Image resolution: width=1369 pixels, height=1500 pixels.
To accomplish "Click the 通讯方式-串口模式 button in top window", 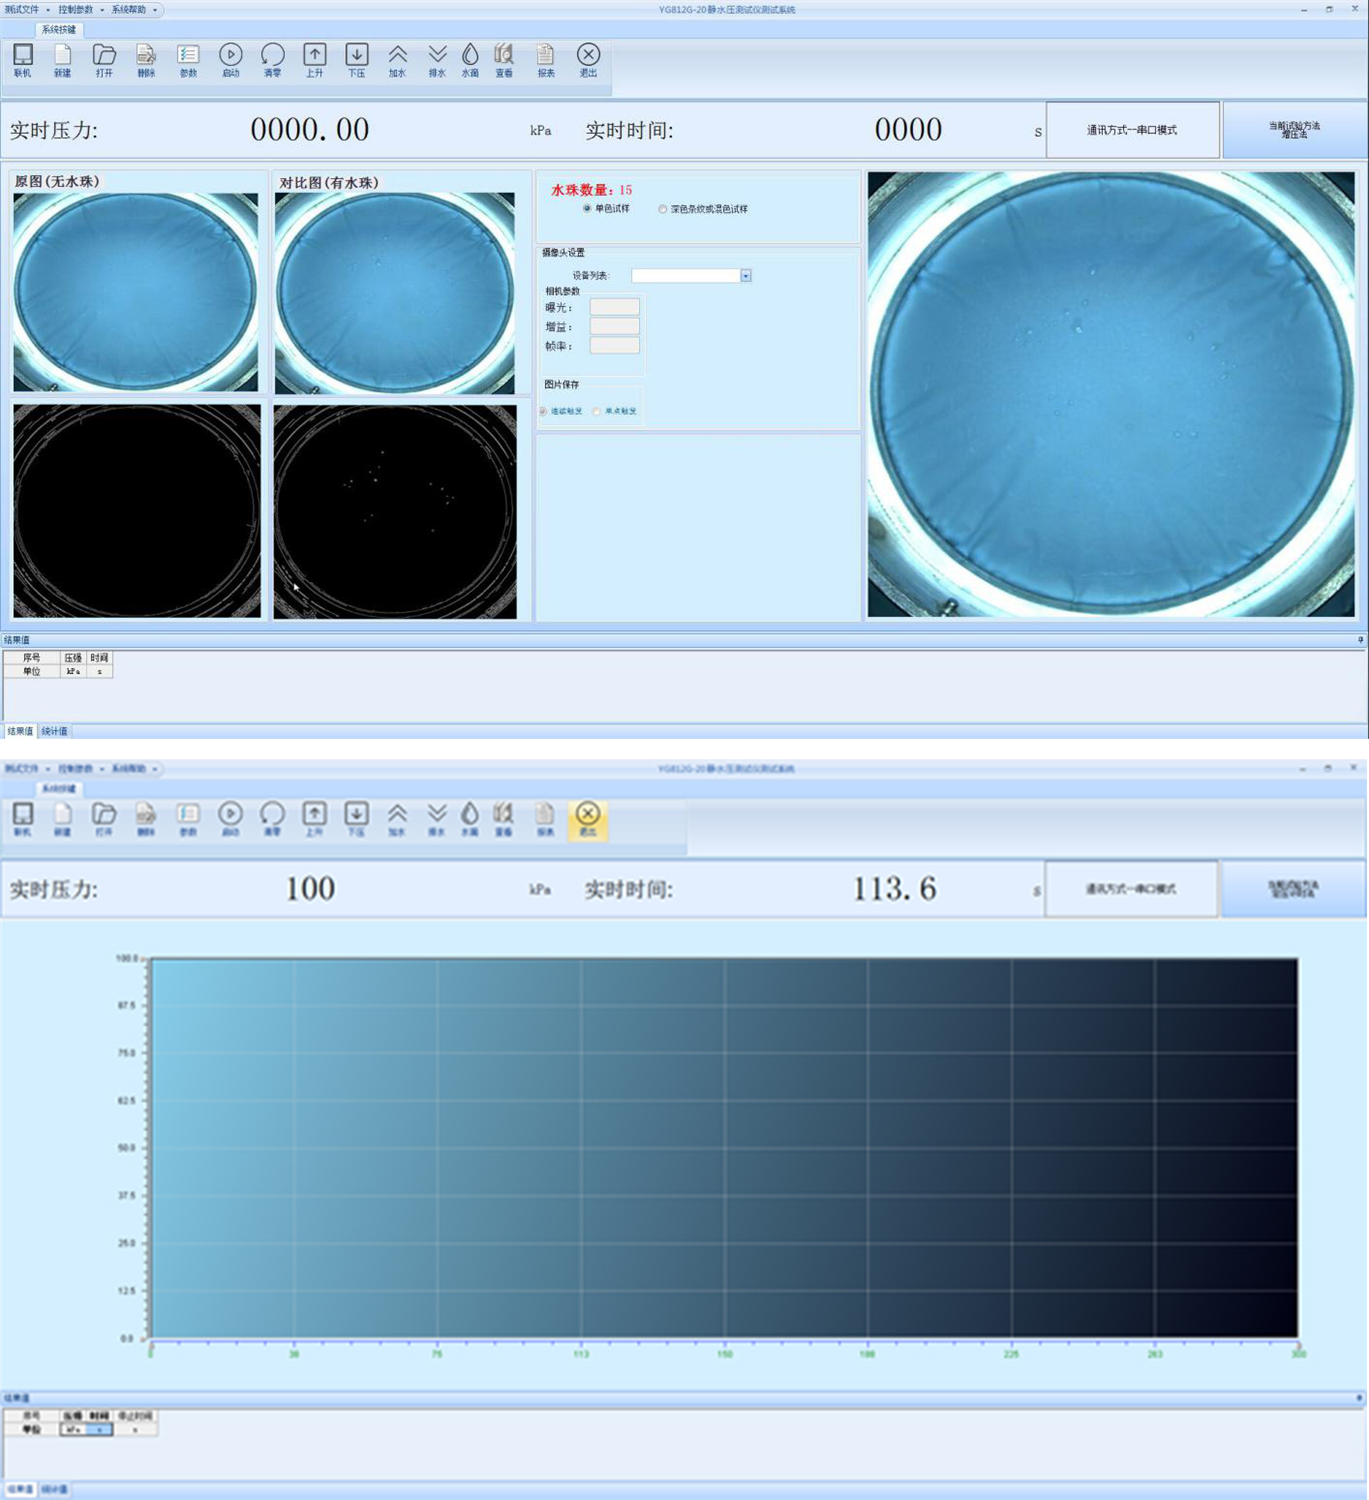I will click(x=1132, y=130).
